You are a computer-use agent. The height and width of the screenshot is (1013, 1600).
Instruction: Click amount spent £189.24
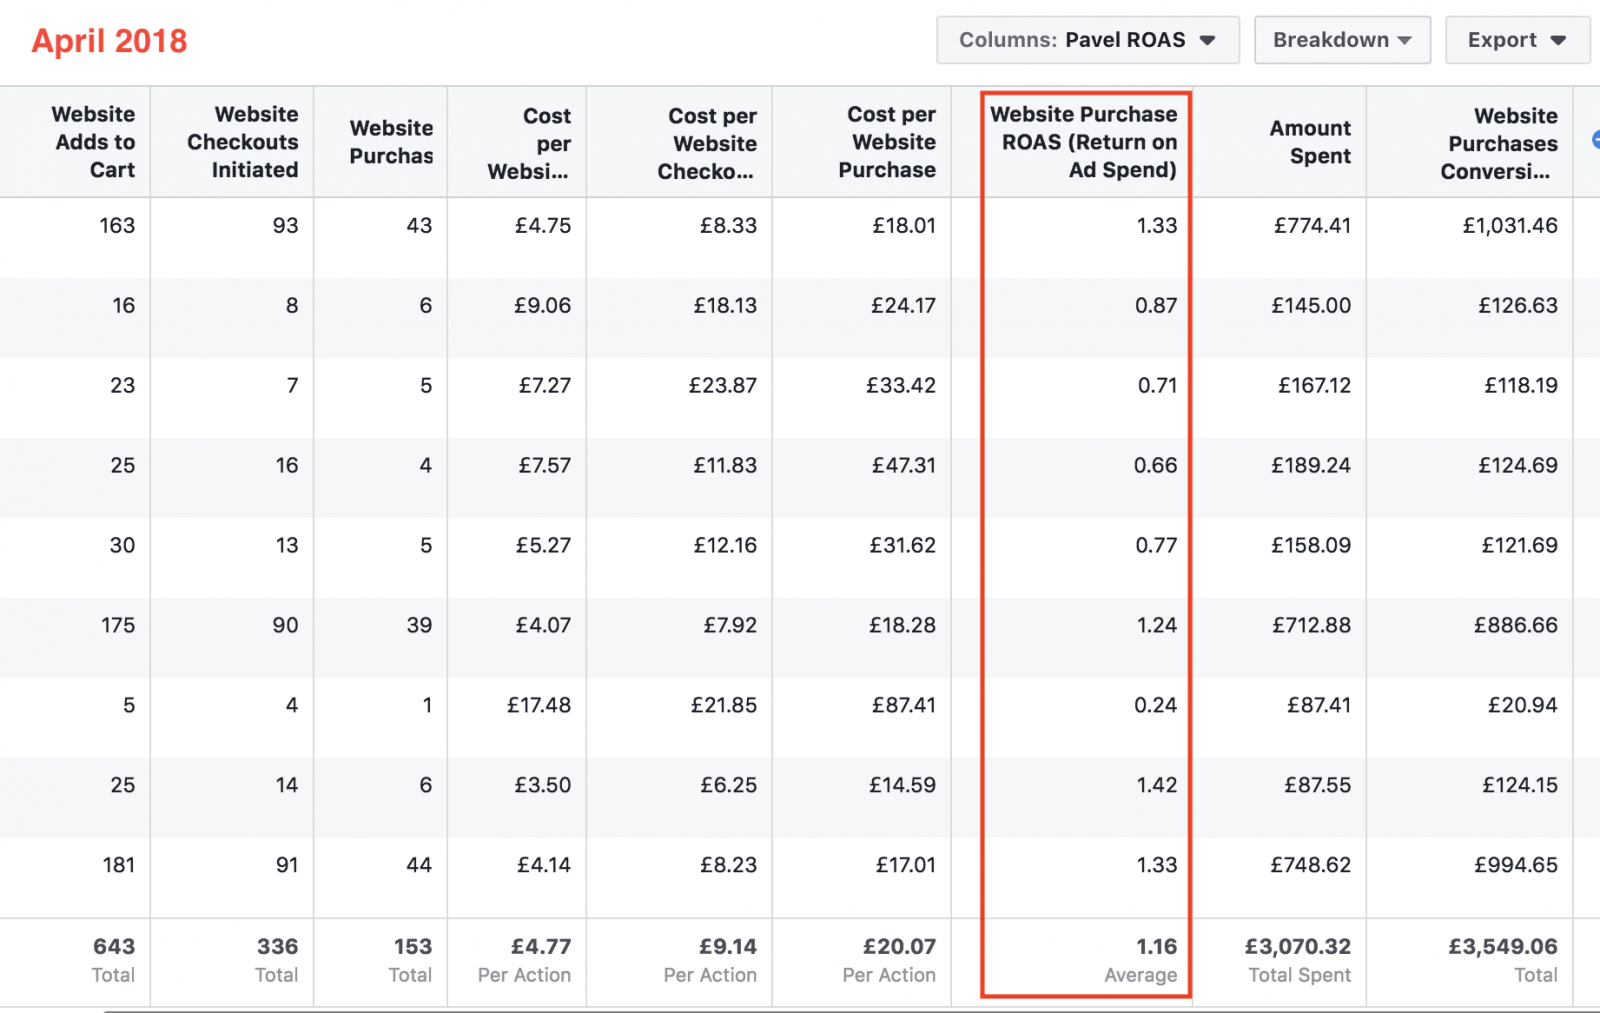click(x=1311, y=466)
